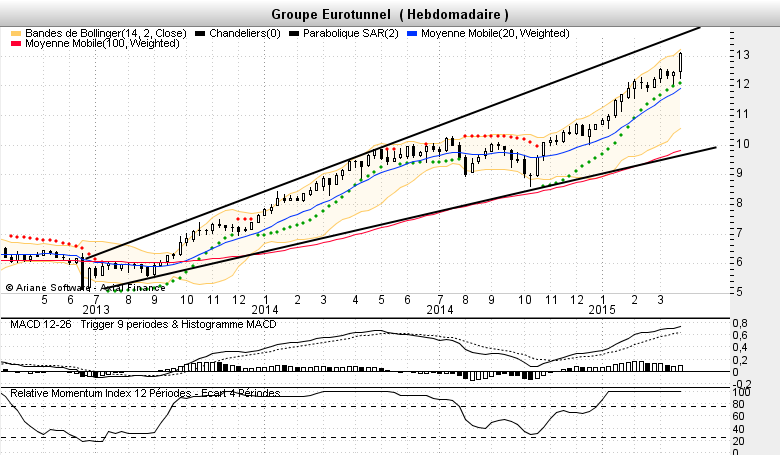
Task: Click the 100 value on the Relative Momentum axis
Action: coord(742,393)
